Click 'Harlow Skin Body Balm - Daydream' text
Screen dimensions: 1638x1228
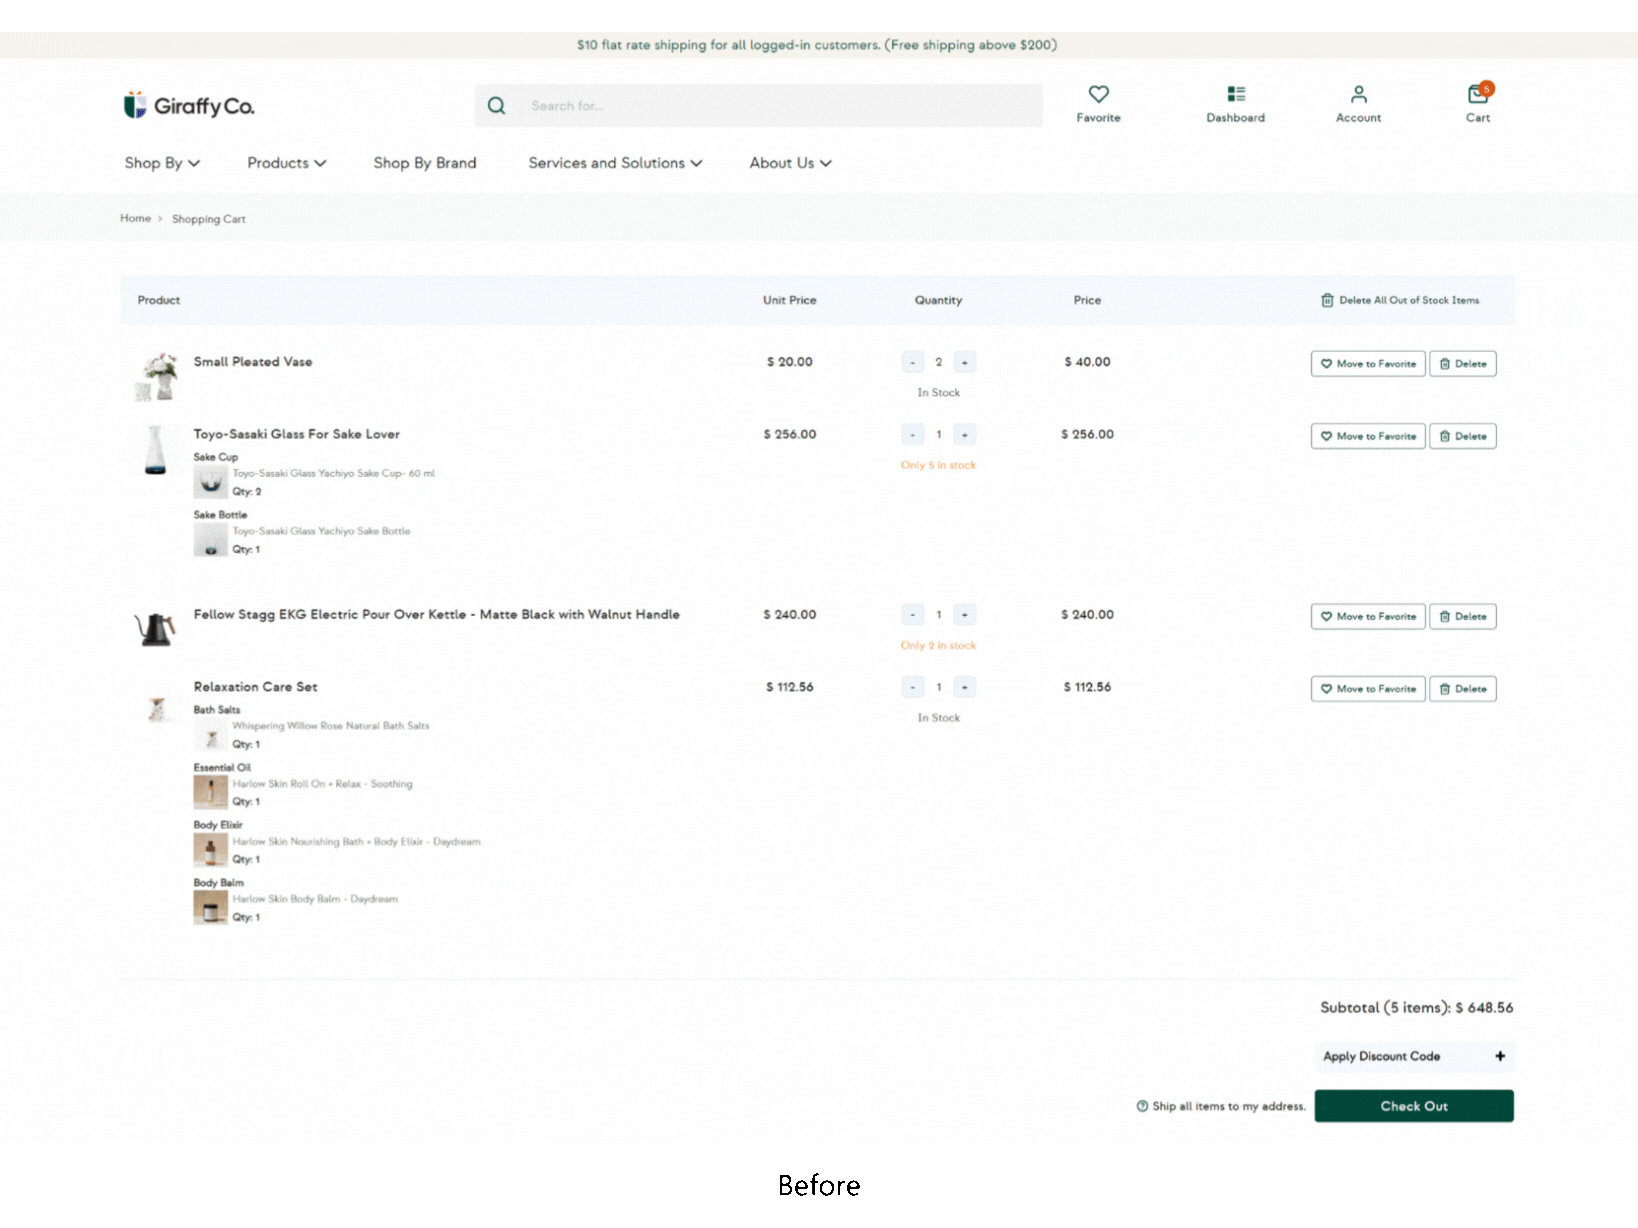pyautogui.click(x=315, y=899)
